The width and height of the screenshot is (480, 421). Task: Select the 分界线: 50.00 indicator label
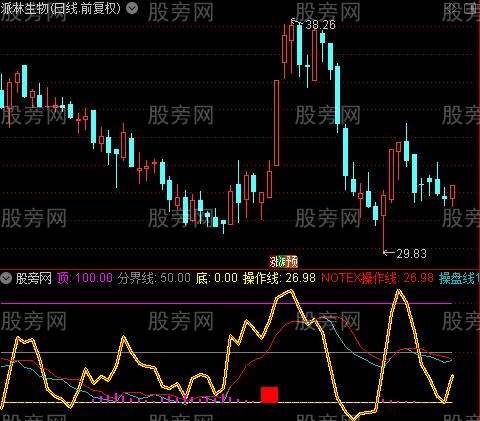pos(154,278)
